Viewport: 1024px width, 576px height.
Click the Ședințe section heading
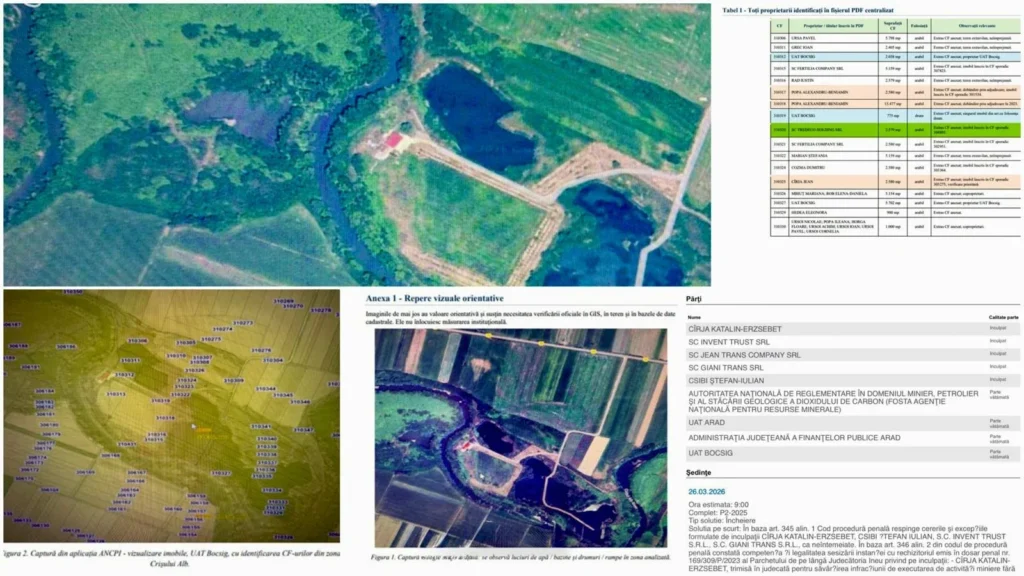pyautogui.click(x=698, y=472)
